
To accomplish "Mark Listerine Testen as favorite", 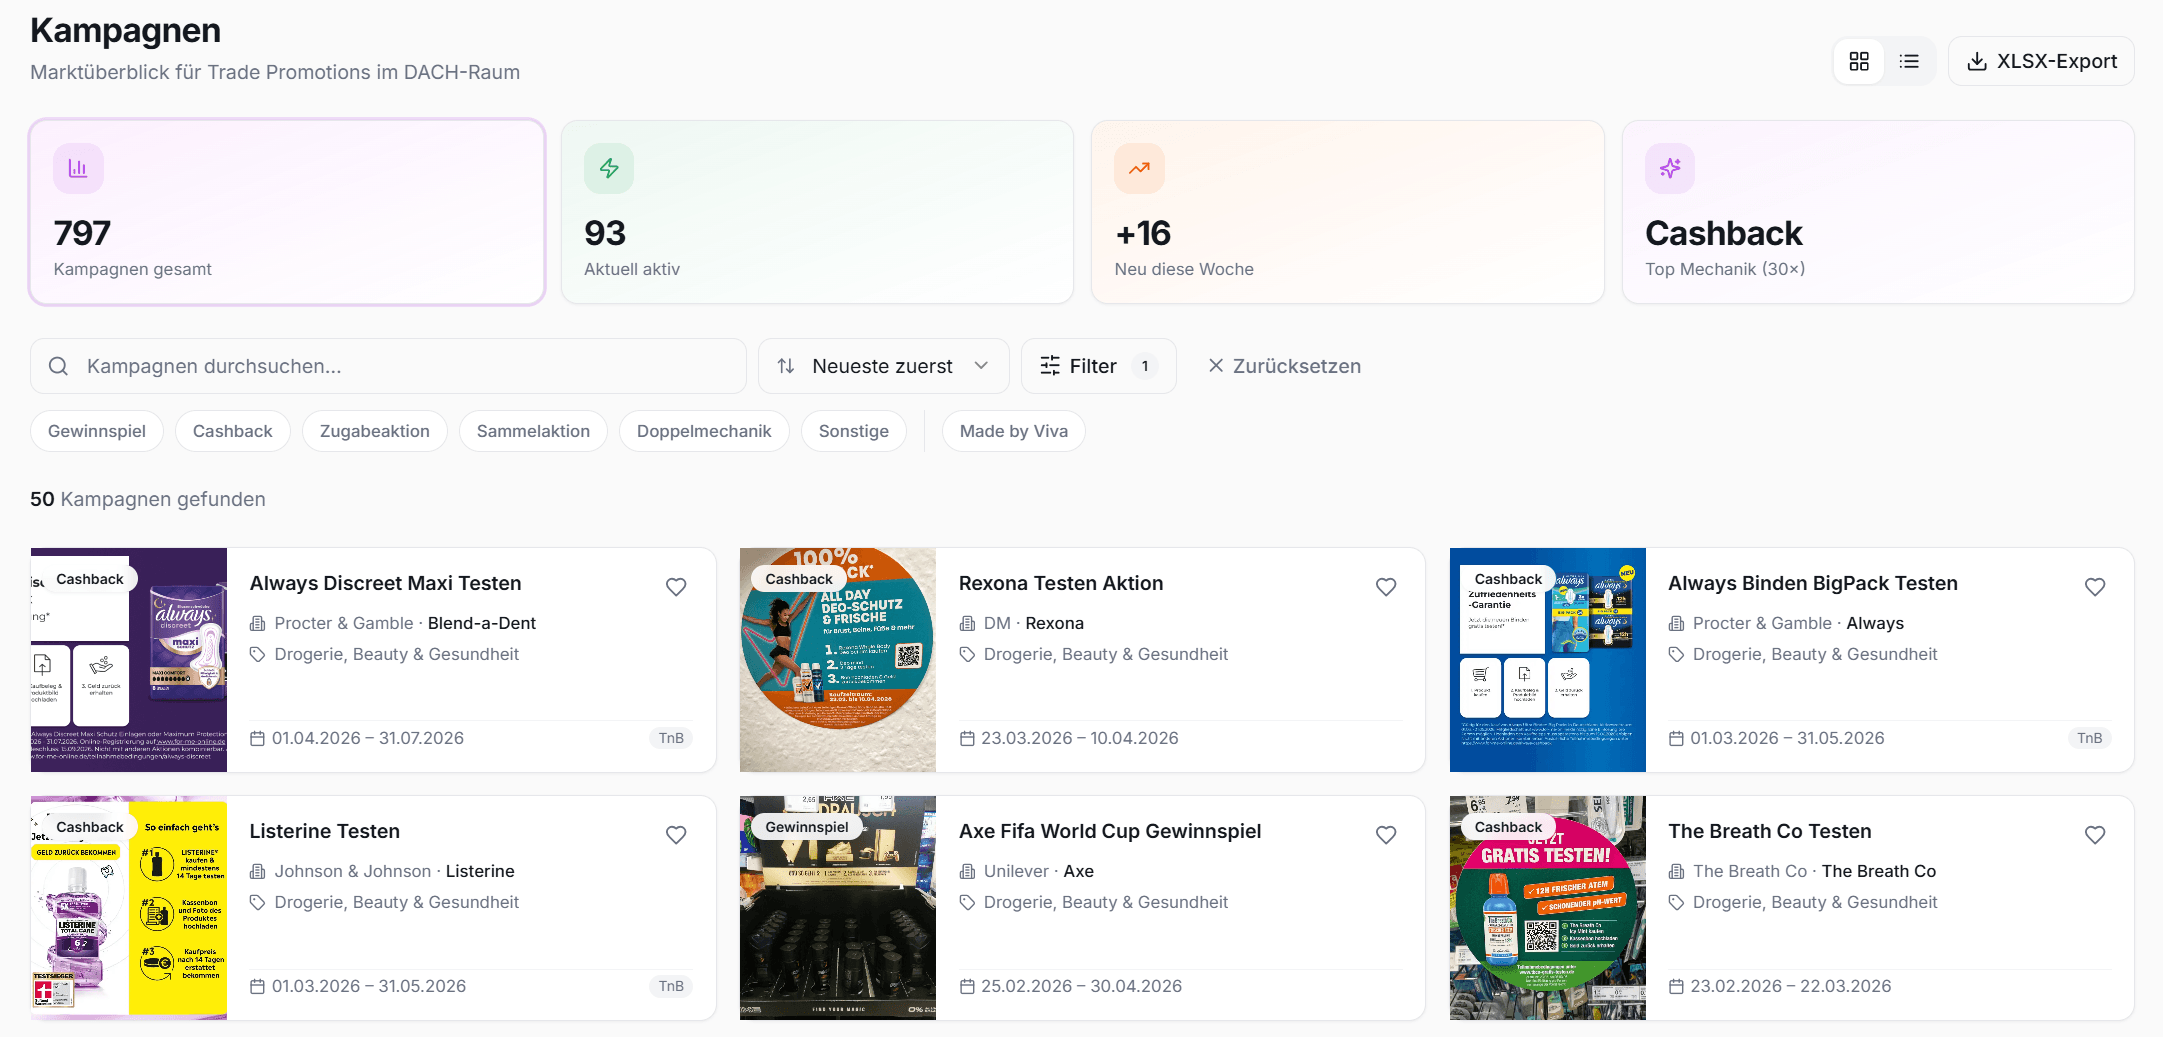I will (676, 835).
